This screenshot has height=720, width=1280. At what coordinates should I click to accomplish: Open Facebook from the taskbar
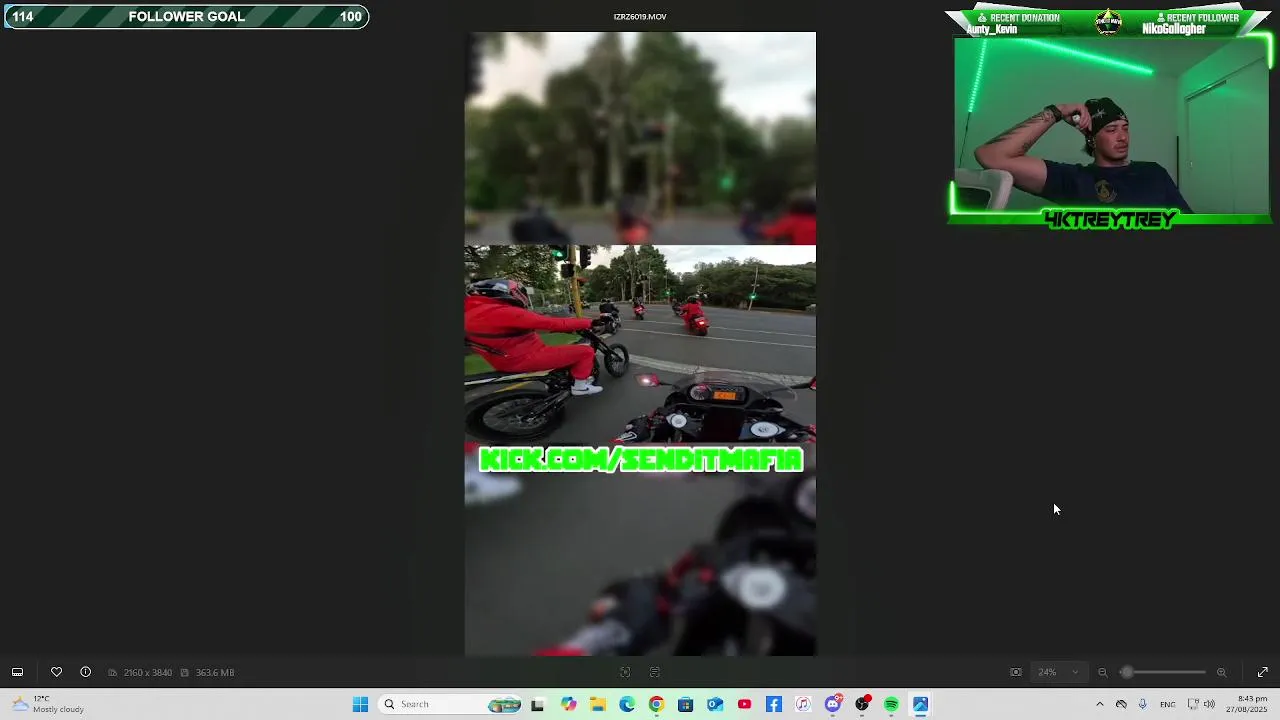pyautogui.click(x=774, y=704)
